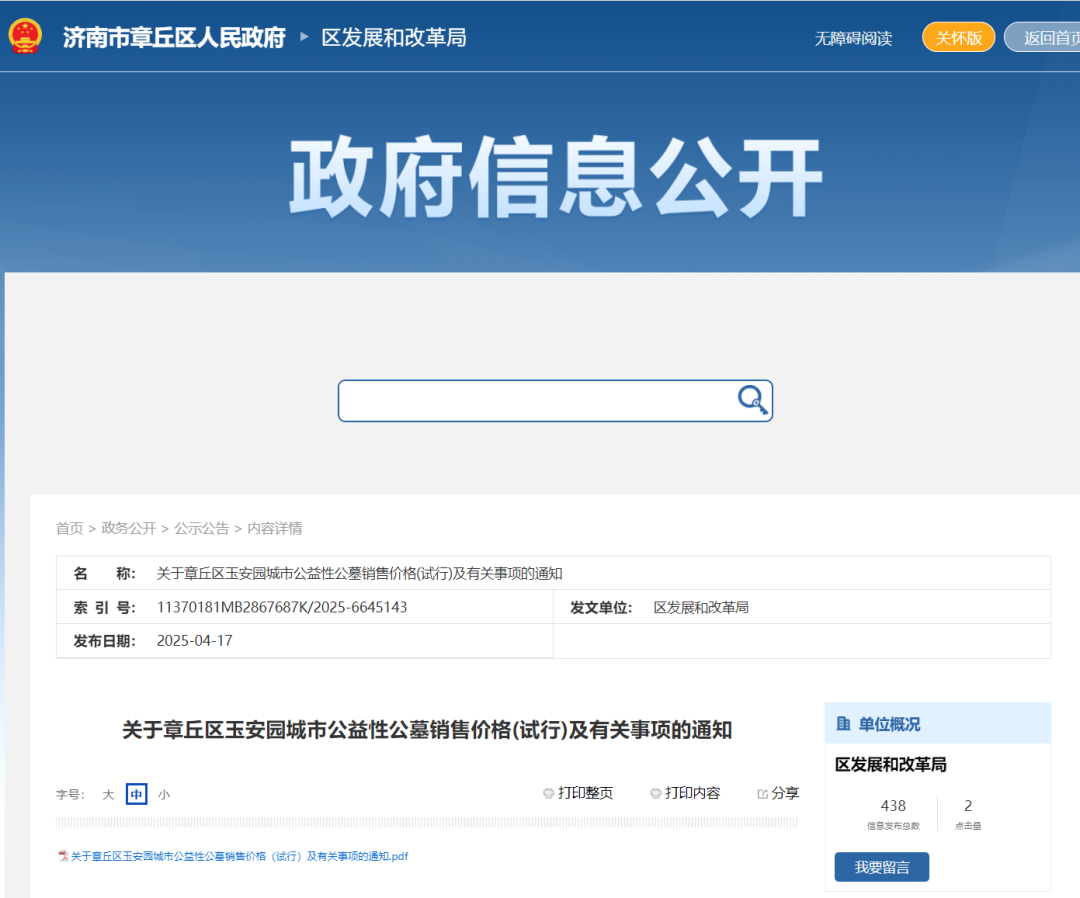
Task: Select medium font size 中
Action: click(x=136, y=794)
